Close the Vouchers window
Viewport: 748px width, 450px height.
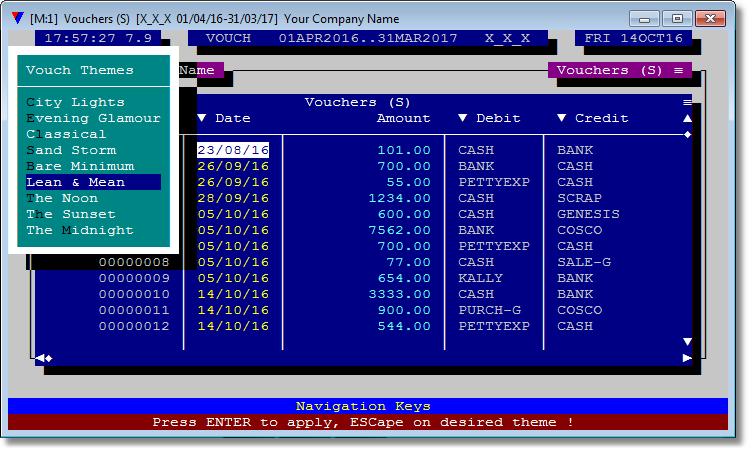coord(710,19)
